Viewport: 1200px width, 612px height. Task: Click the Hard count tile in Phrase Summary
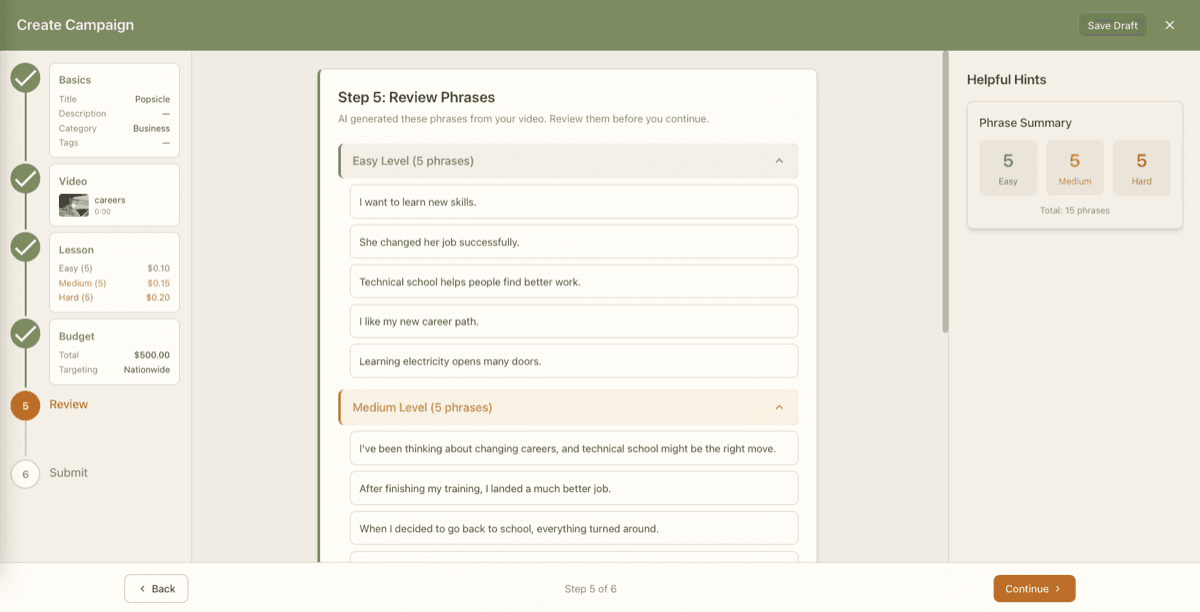coord(1142,168)
